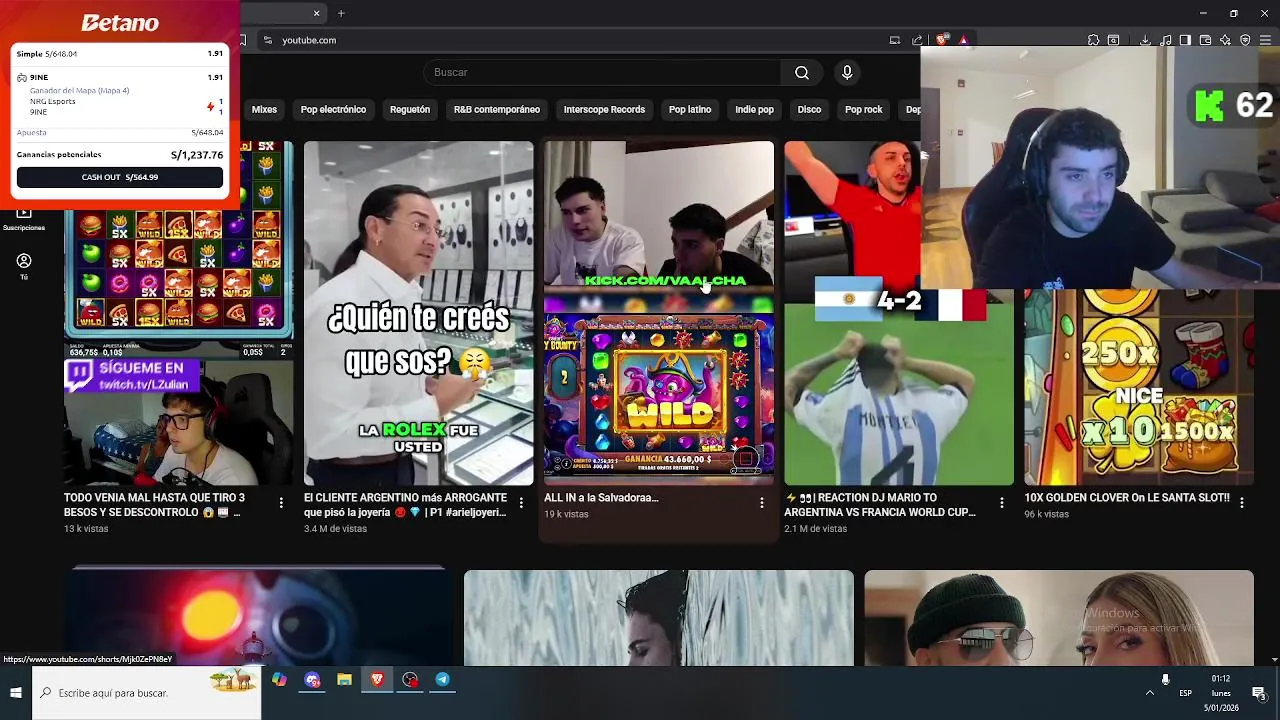The height and width of the screenshot is (720, 1280).
Task: Open the ¿Quién te creés que sos? thumbnail
Action: [418, 313]
